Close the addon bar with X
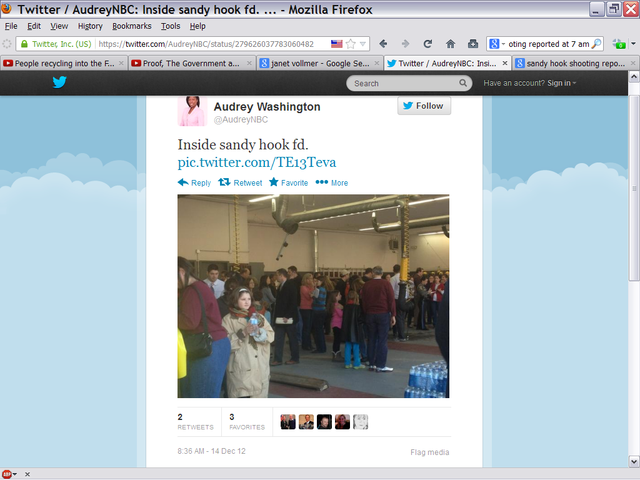640x480 pixels. [x=27, y=474]
